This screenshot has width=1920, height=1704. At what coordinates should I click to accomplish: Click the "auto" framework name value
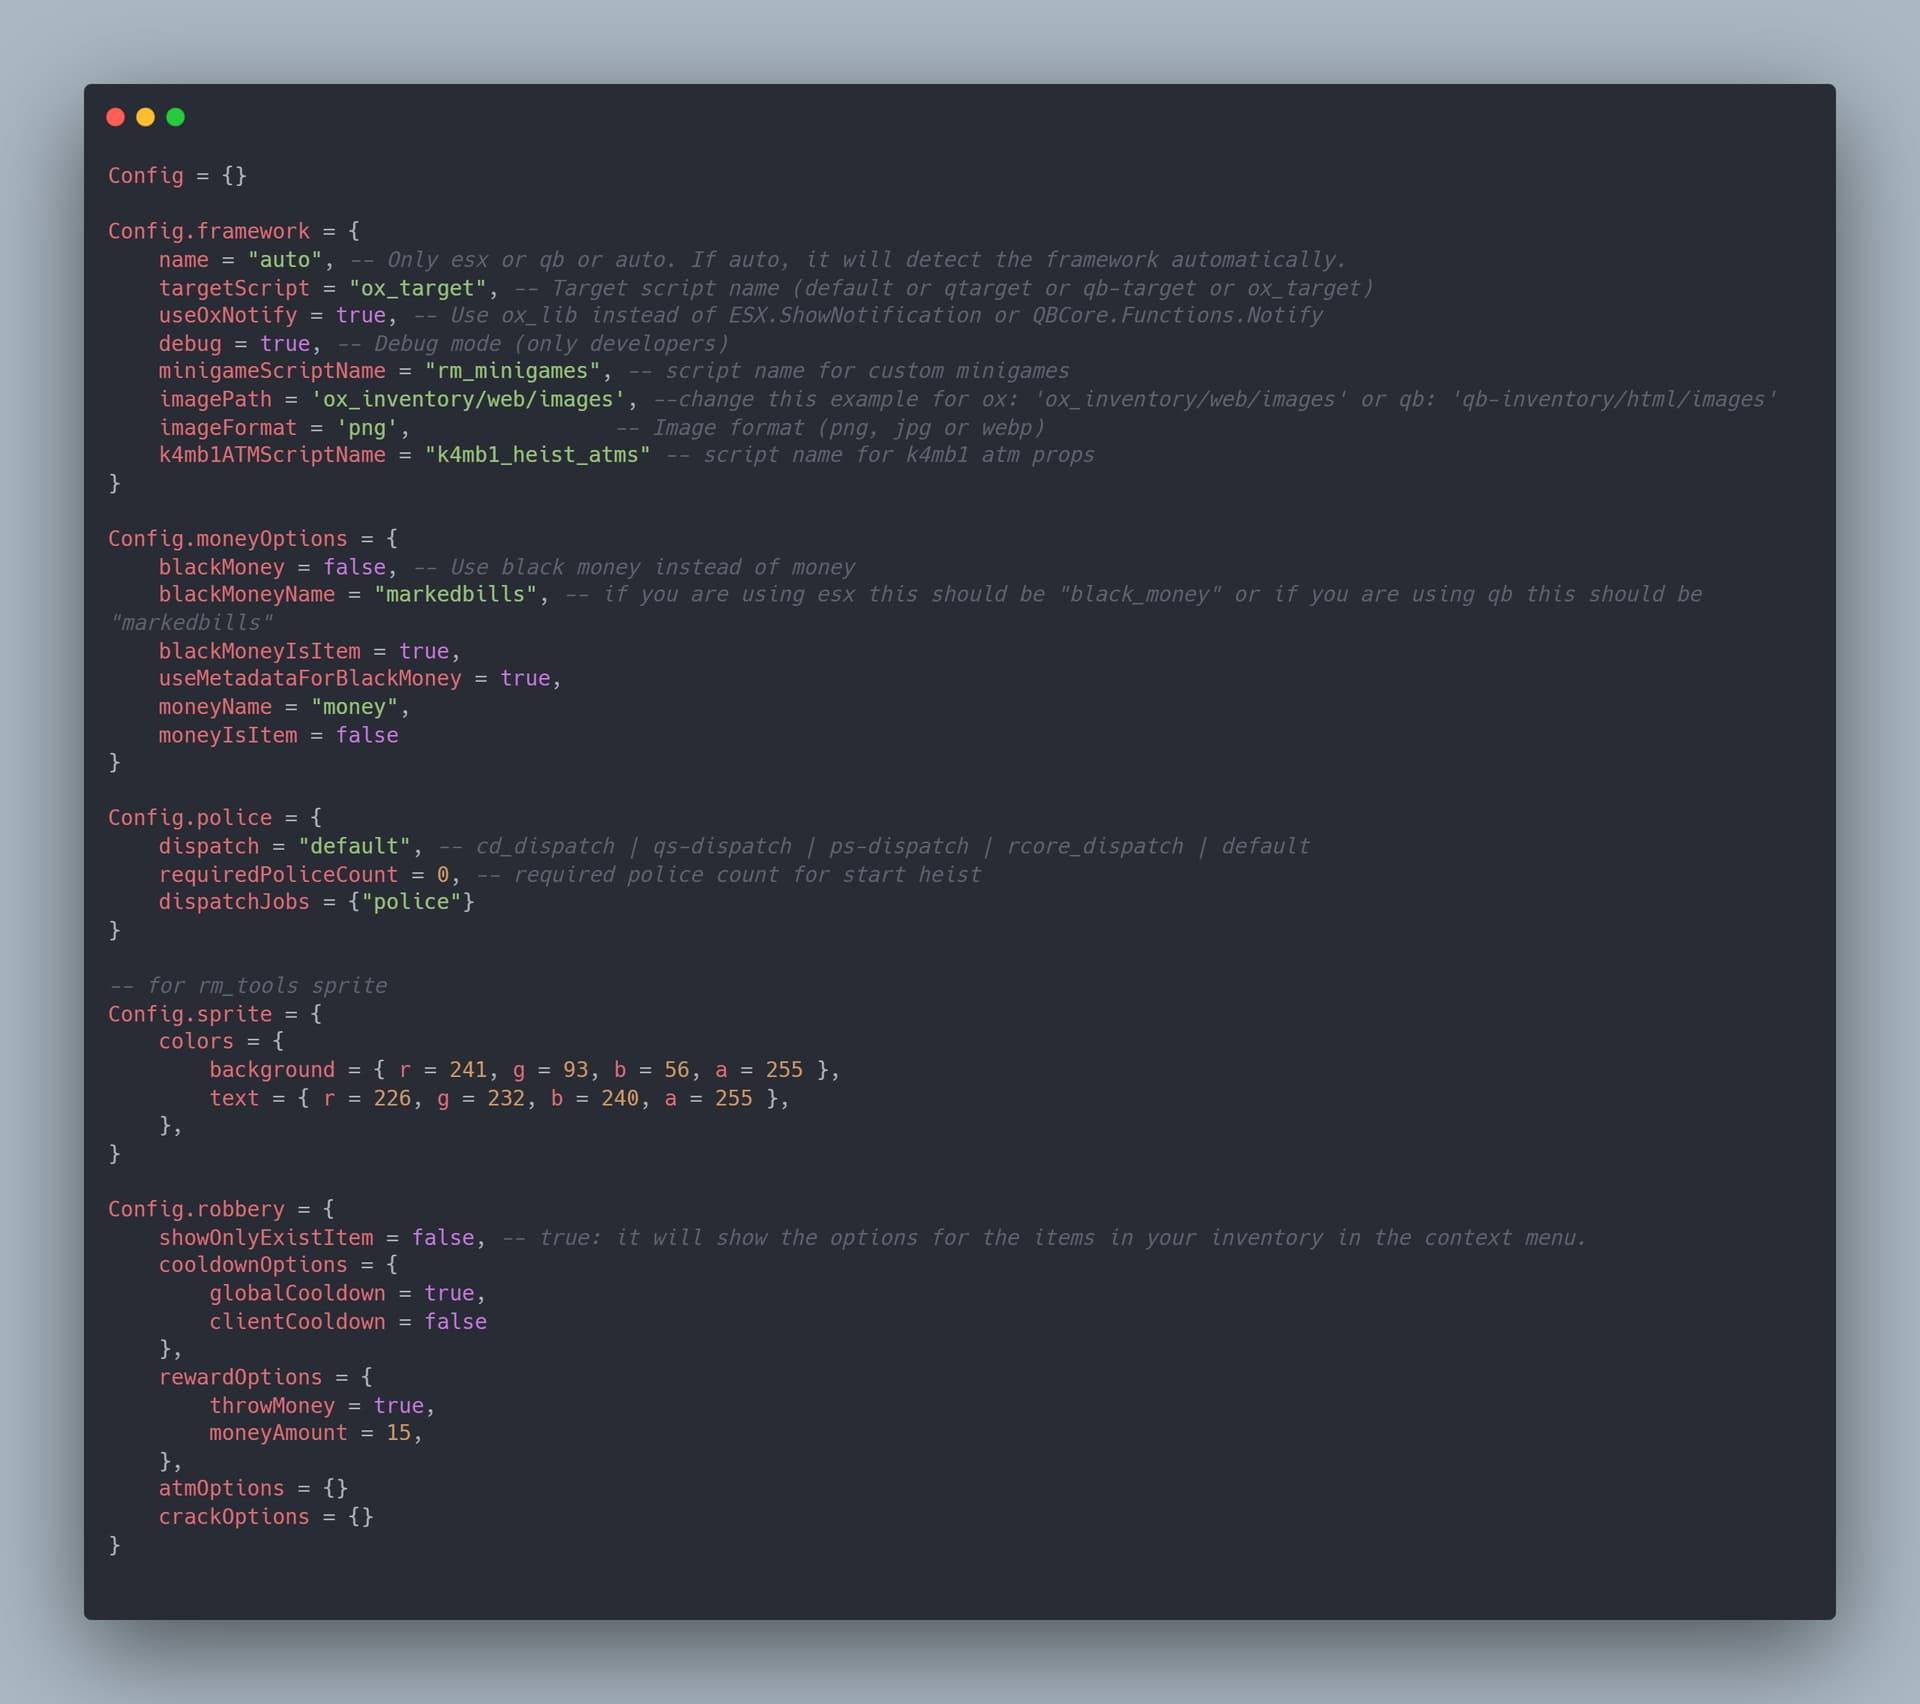coord(285,260)
